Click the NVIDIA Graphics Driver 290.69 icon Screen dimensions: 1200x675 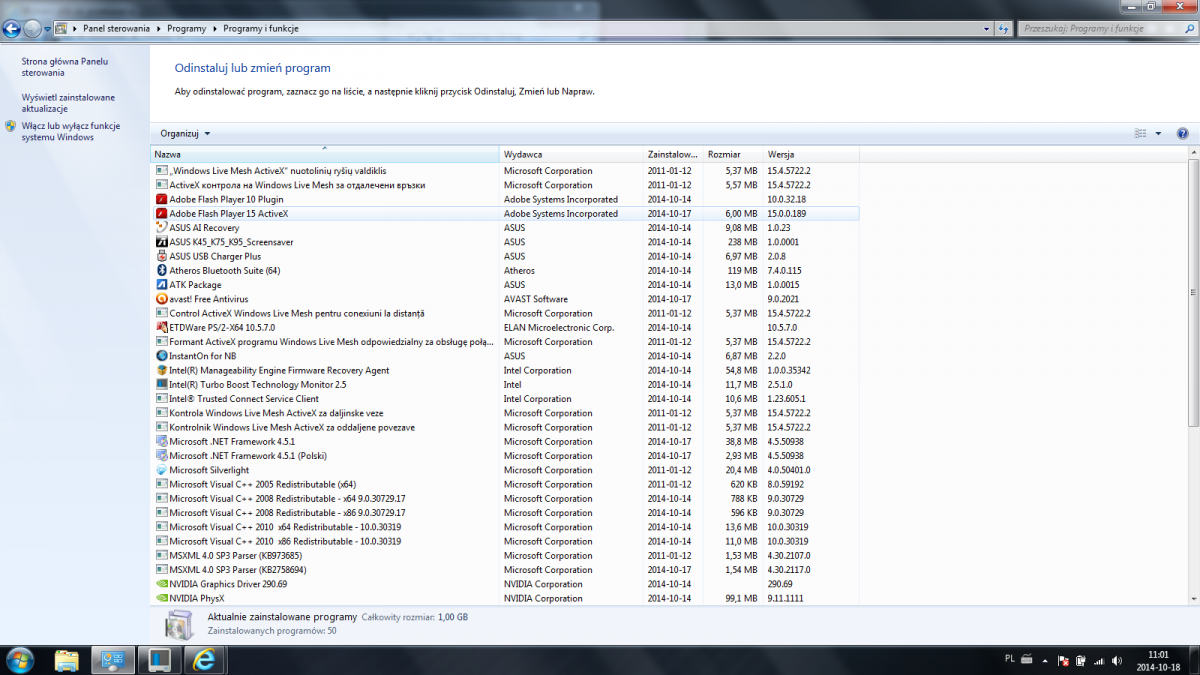pos(161,584)
